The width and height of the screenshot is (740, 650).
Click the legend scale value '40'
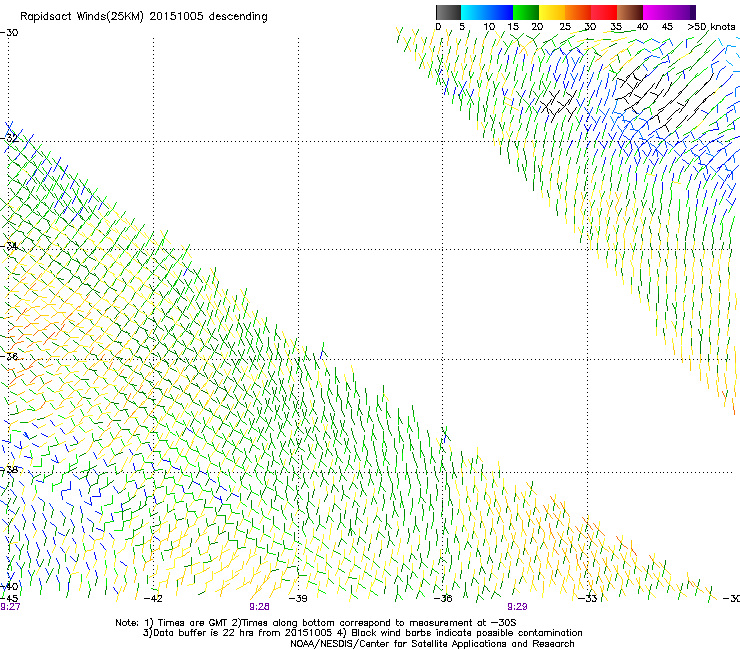click(642, 26)
